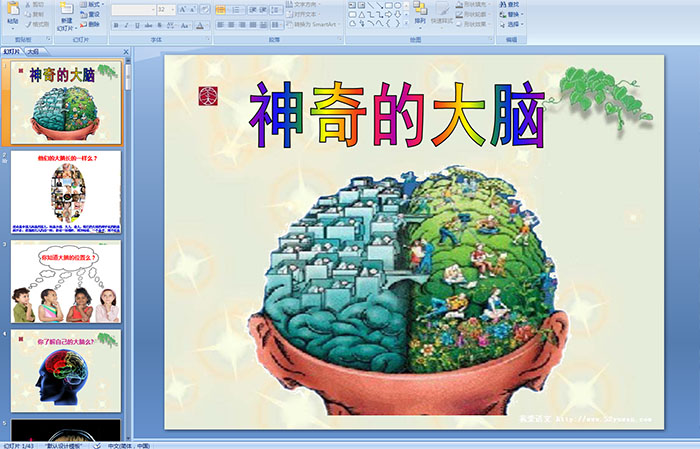This screenshot has height=449, width=700.
Task: Open the Select (选择) menu
Action: (x=511, y=24)
